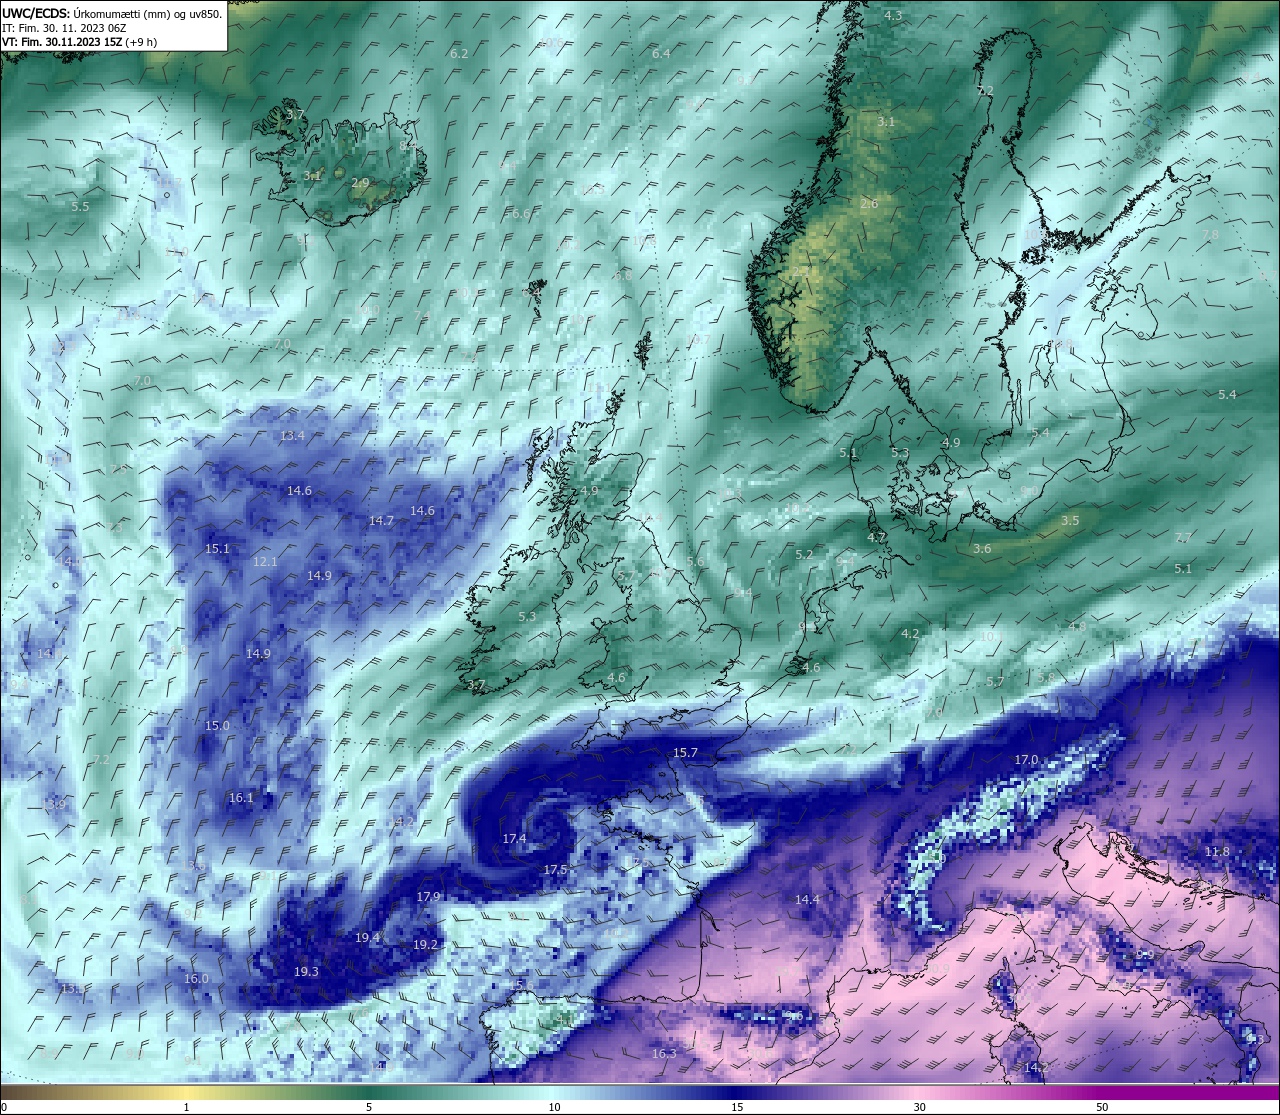Image resolution: width=1280 pixels, height=1115 pixels.
Task: Click the 12.1 value on the map
Action: 265,562
